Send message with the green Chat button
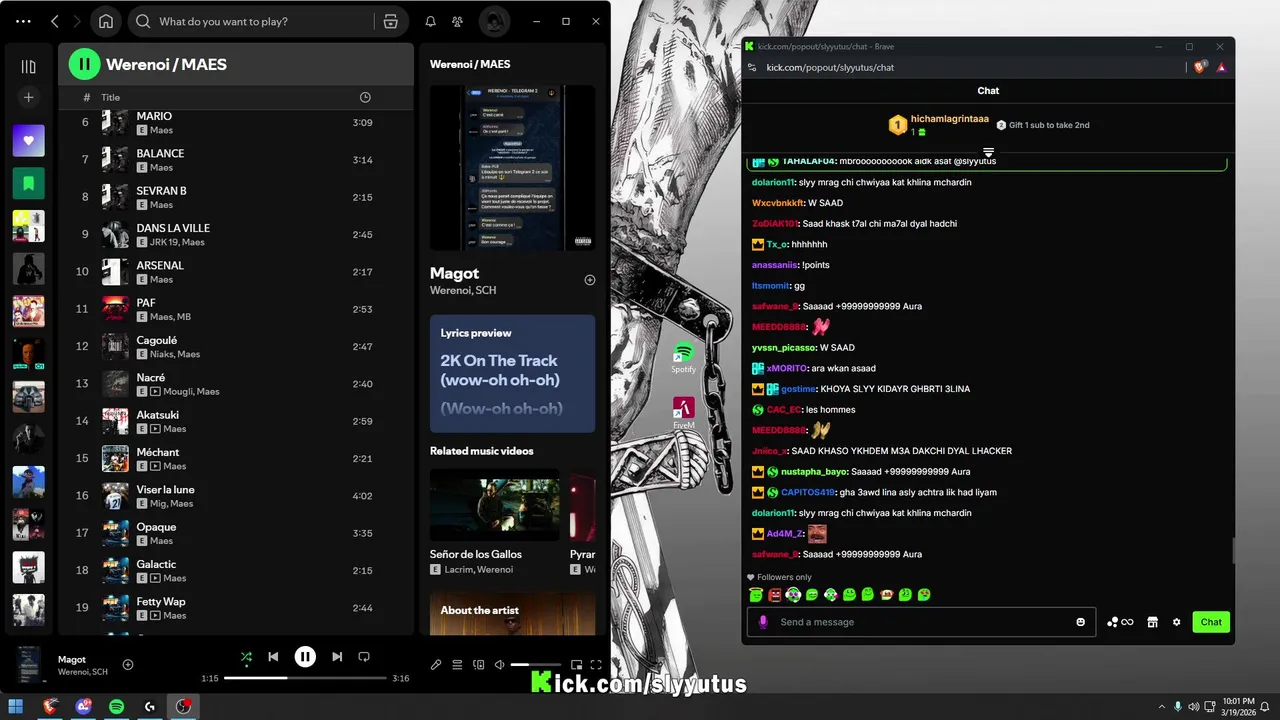 (x=1211, y=622)
